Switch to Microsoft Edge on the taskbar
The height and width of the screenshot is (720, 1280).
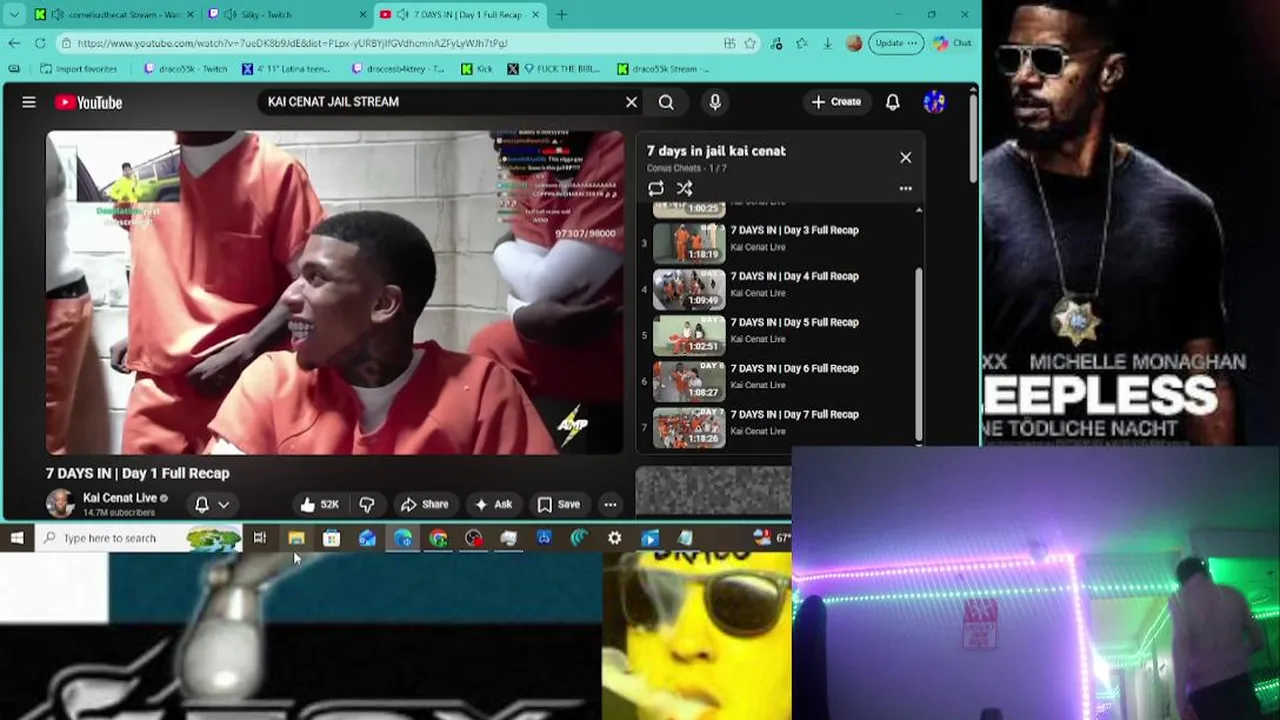click(403, 538)
